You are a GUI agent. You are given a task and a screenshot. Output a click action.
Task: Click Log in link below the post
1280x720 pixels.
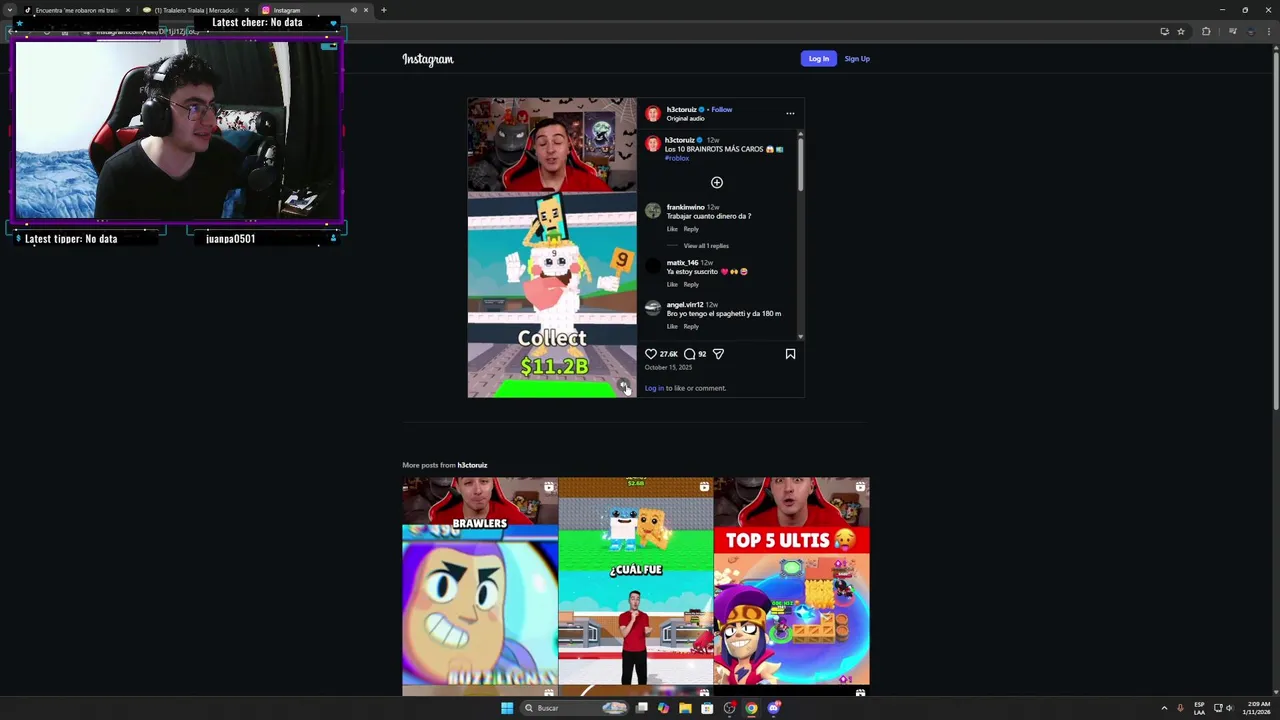click(654, 388)
